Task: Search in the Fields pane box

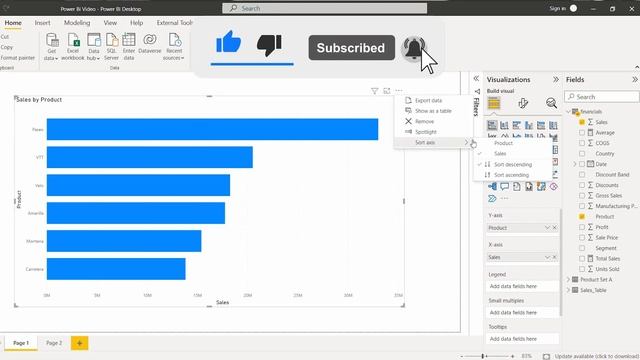Action: [602, 97]
